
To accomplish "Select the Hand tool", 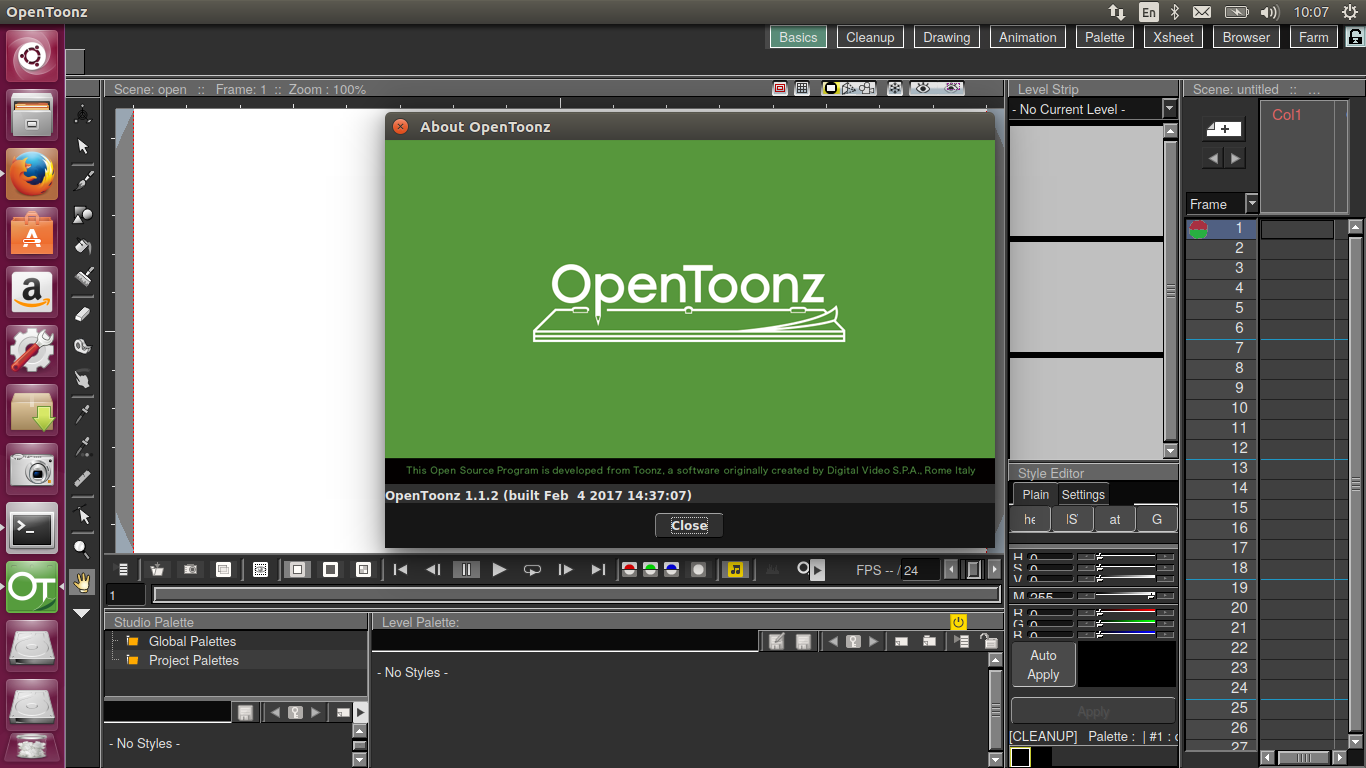I will click(83, 581).
